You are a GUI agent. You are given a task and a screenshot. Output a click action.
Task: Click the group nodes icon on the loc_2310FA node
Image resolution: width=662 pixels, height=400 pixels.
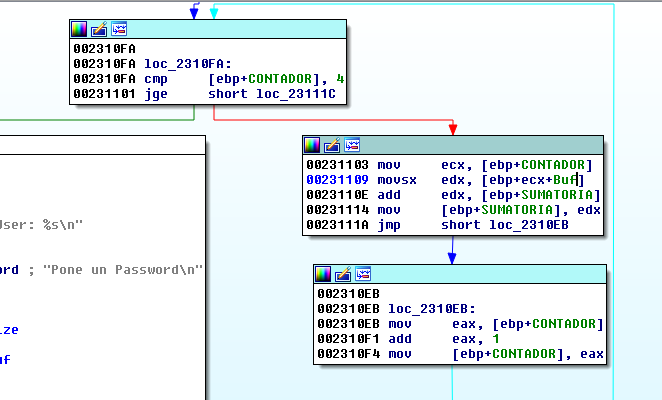119,28
